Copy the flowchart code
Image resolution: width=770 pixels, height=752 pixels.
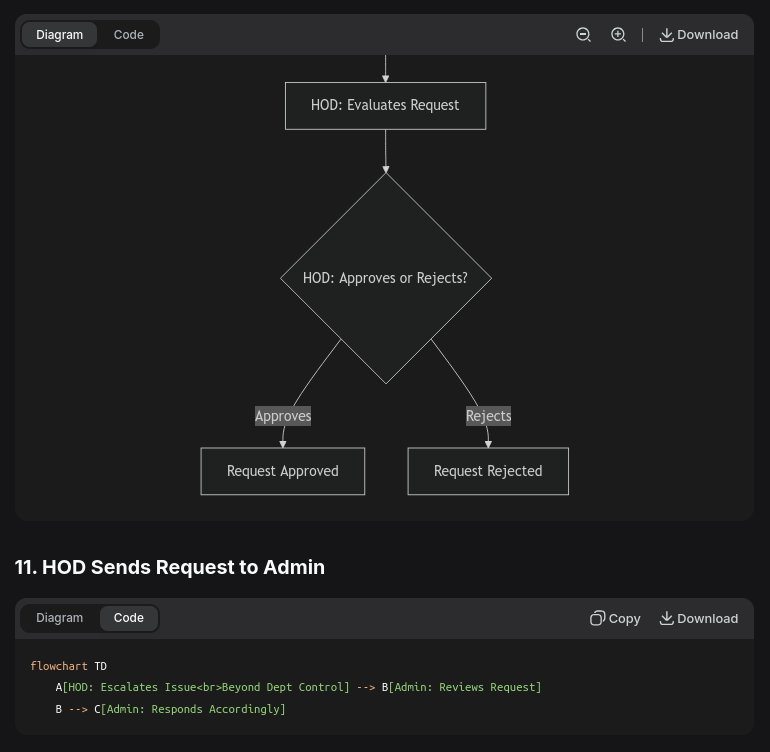[x=615, y=618]
